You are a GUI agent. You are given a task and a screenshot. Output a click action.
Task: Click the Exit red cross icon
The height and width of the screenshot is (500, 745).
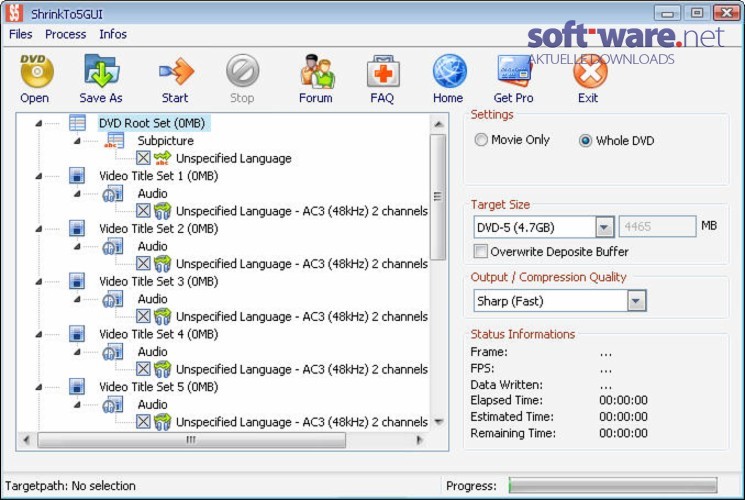(590, 72)
